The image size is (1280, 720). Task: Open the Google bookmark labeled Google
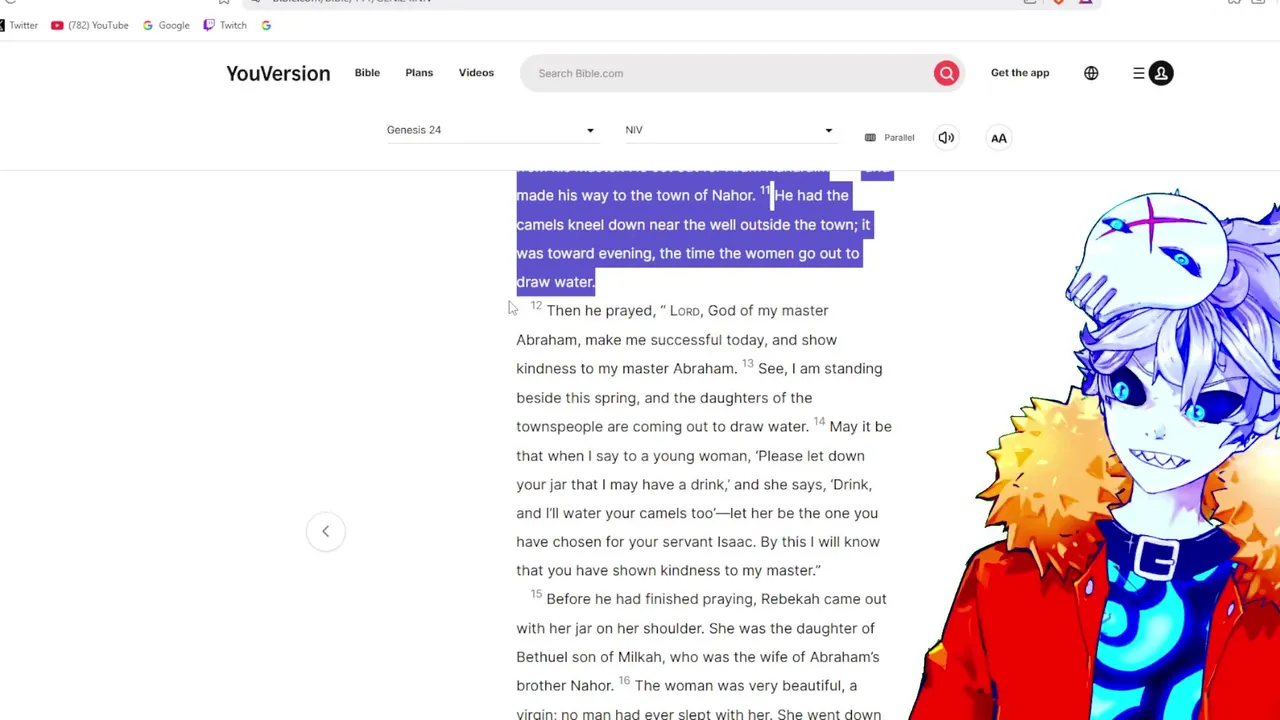pyautogui.click(x=166, y=25)
